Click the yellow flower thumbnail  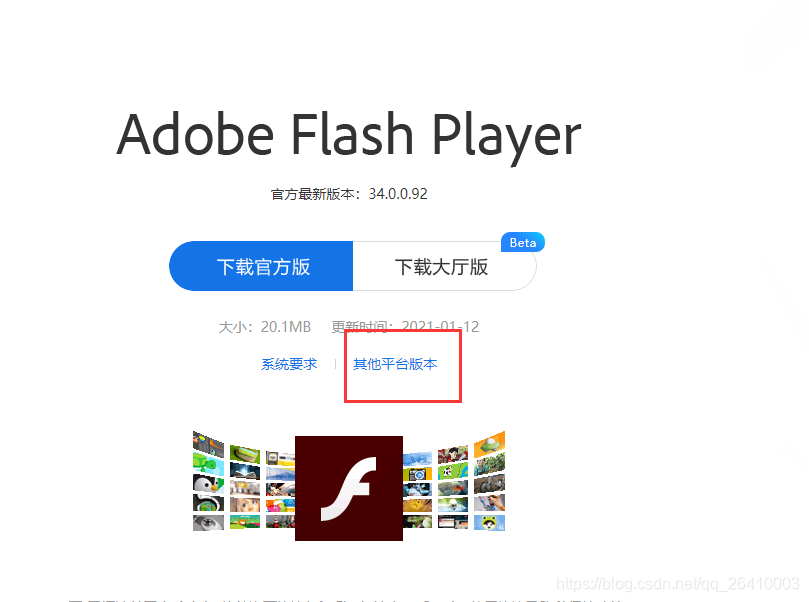tap(417, 506)
